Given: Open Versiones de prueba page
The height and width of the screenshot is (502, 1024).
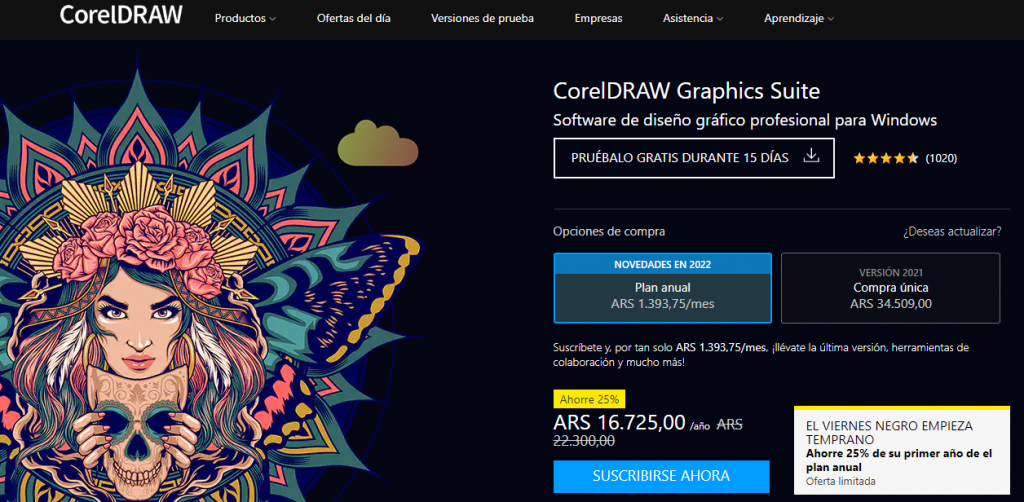Looking at the screenshot, I should pyautogui.click(x=483, y=18).
